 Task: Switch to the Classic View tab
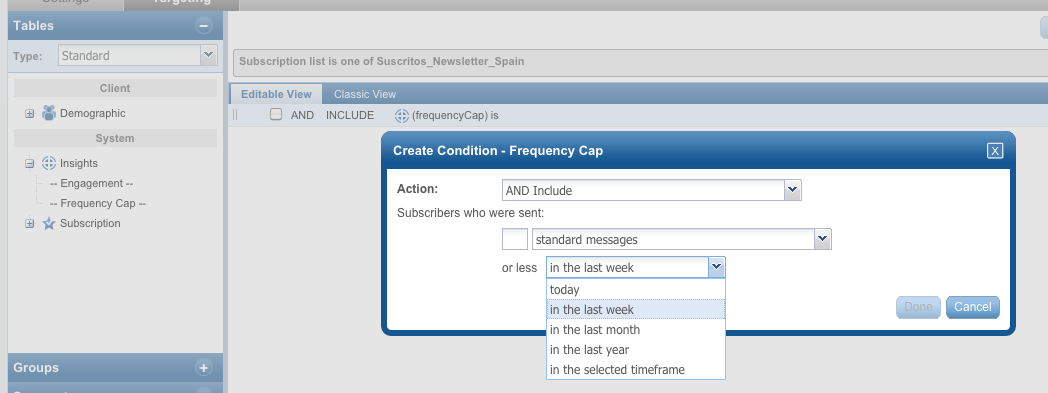pyautogui.click(x=365, y=94)
